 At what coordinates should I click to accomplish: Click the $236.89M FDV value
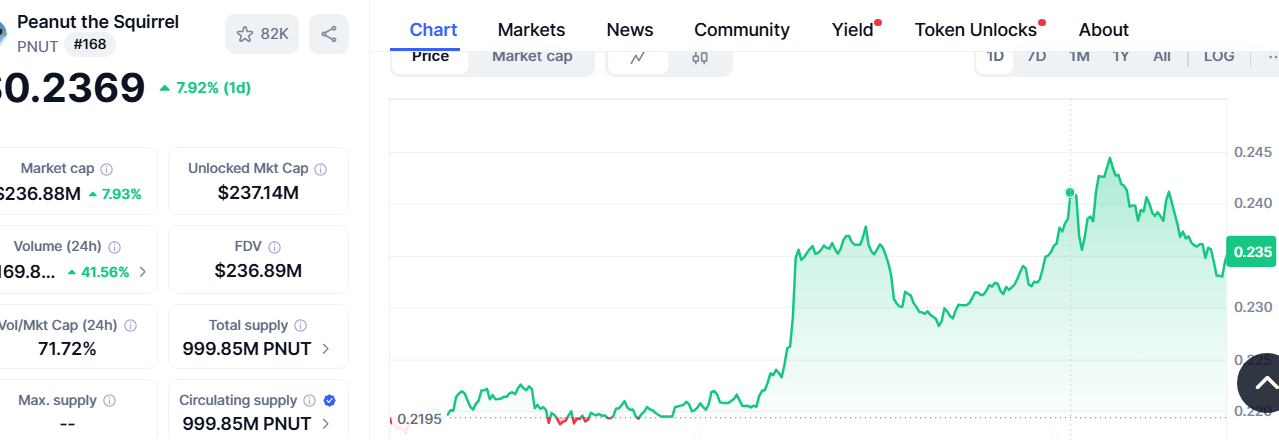[258, 271]
